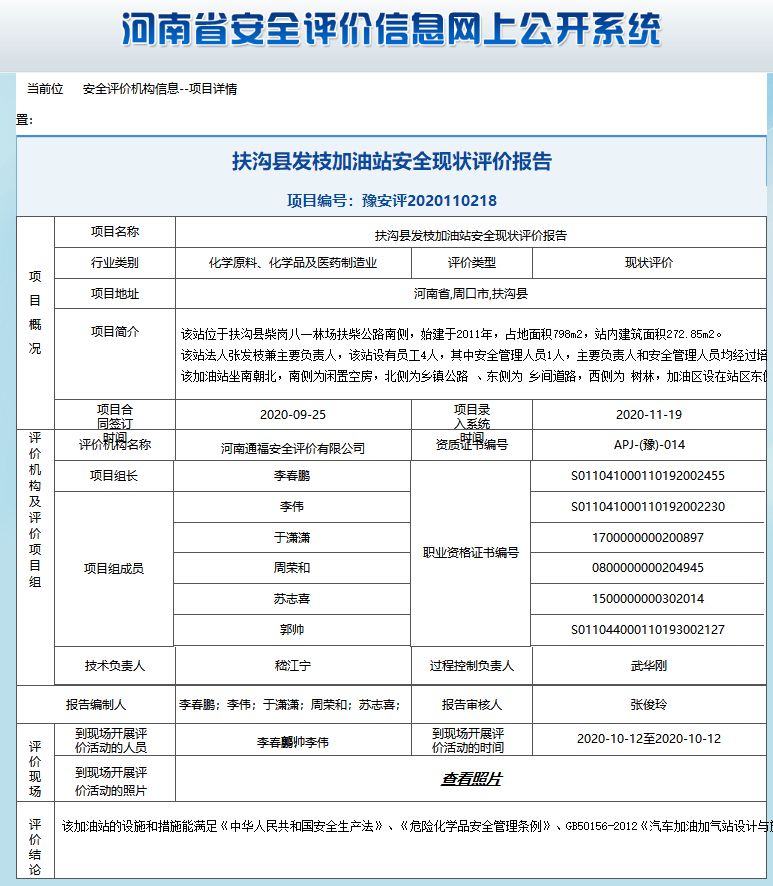Click the 项目地址 label
This screenshot has width=773, height=886.
115,294
